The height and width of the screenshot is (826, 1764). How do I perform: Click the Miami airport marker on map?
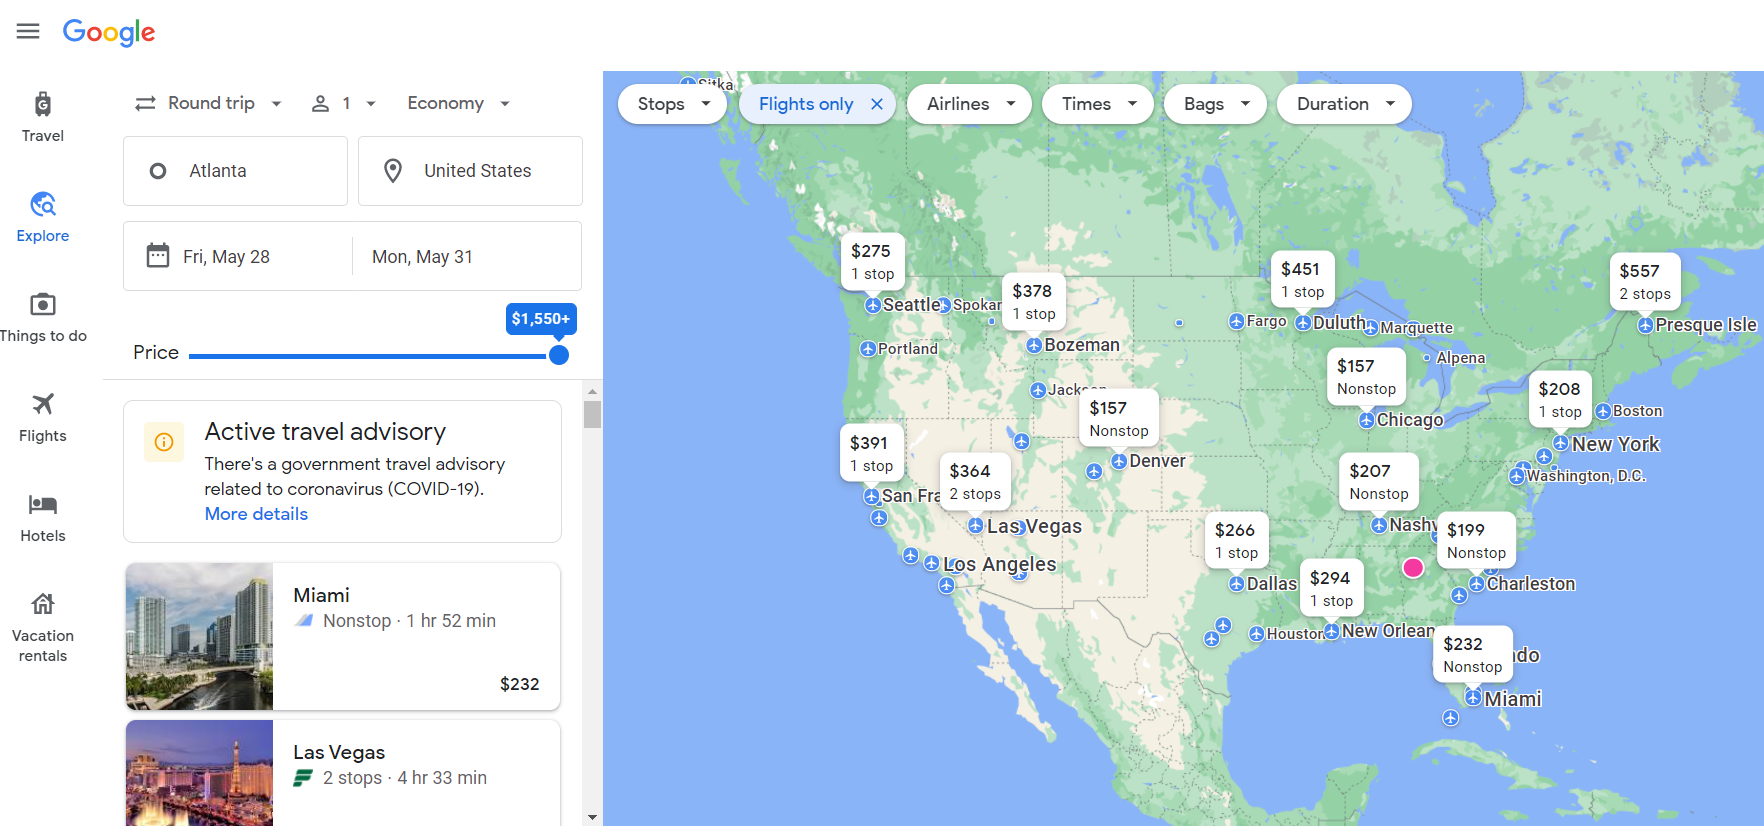[x=1473, y=698]
